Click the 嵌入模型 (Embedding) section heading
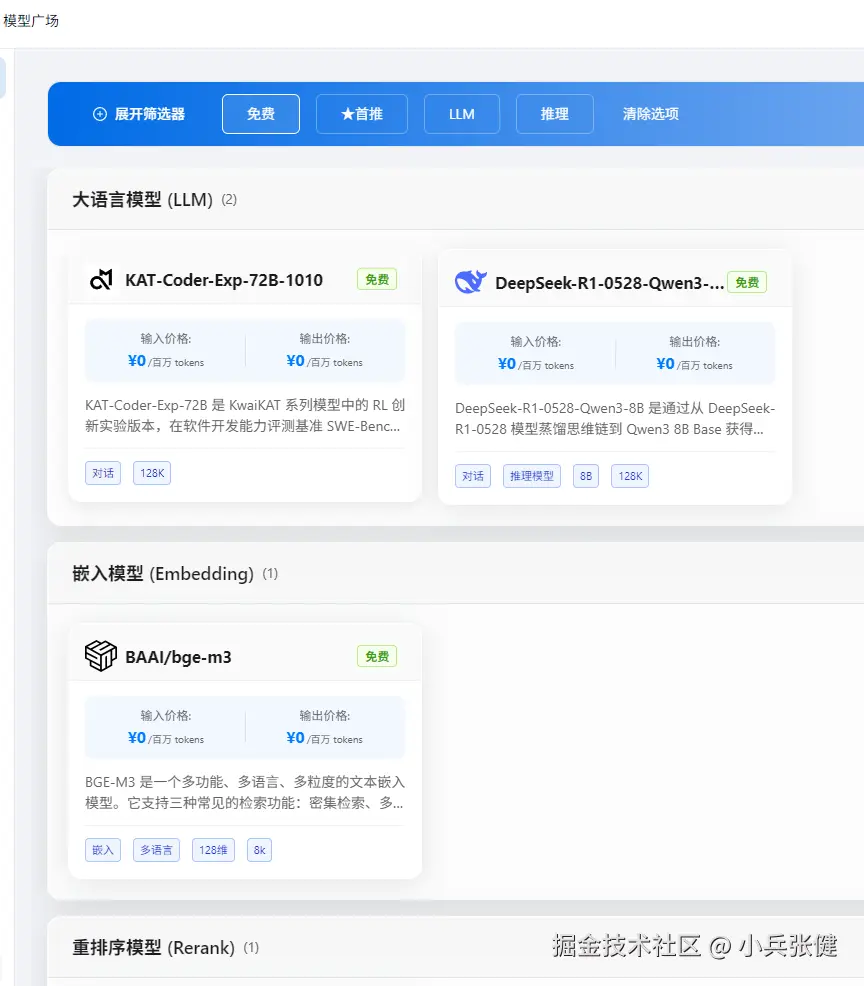The height and width of the screenshot is (986, 864). (163, 573)
